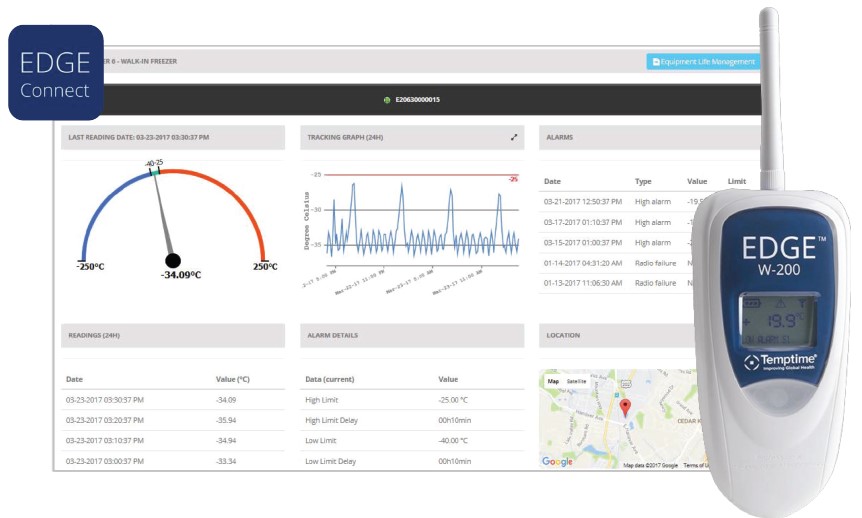The image size is (862, 518).
Task: Click the Alarms Value column header
Action: coord(697,181)
